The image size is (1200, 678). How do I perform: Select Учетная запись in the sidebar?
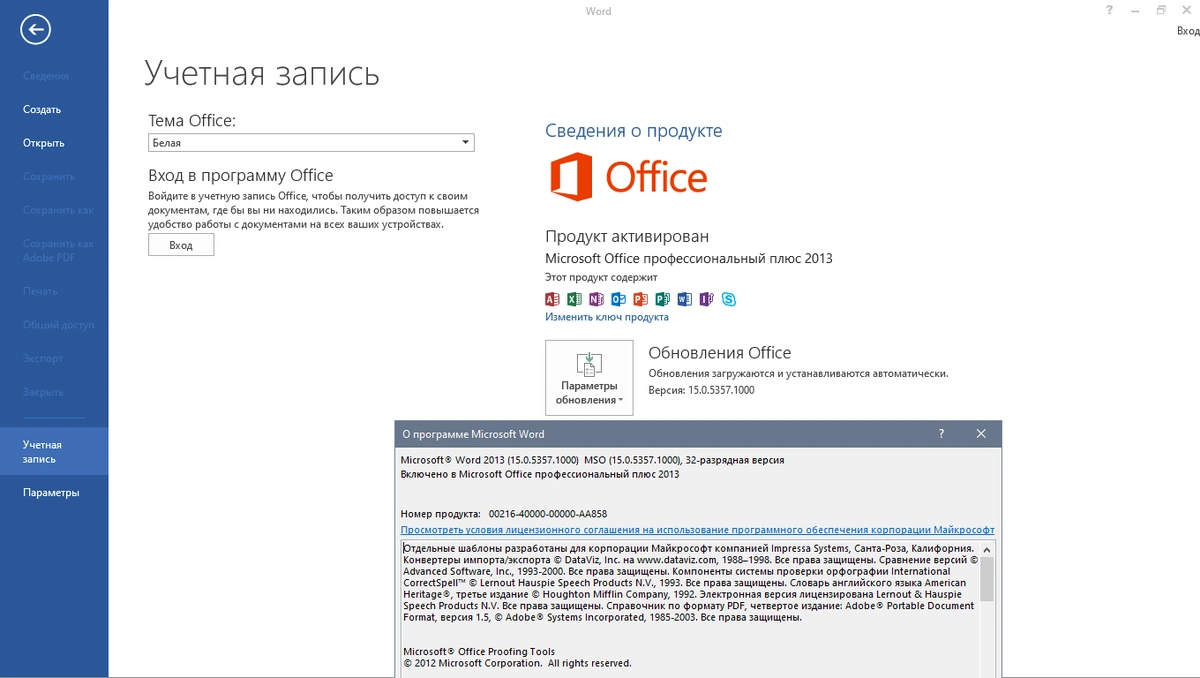54,452
